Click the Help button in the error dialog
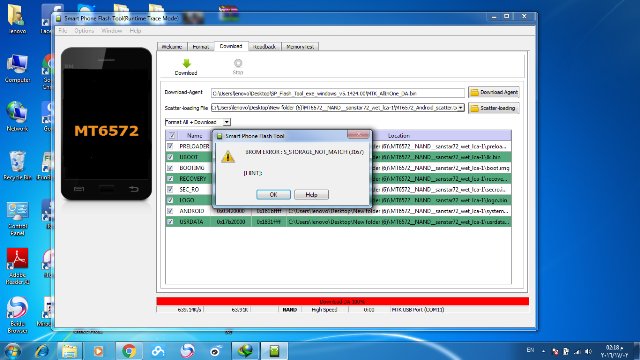The image size is (640, 360). 311,195
